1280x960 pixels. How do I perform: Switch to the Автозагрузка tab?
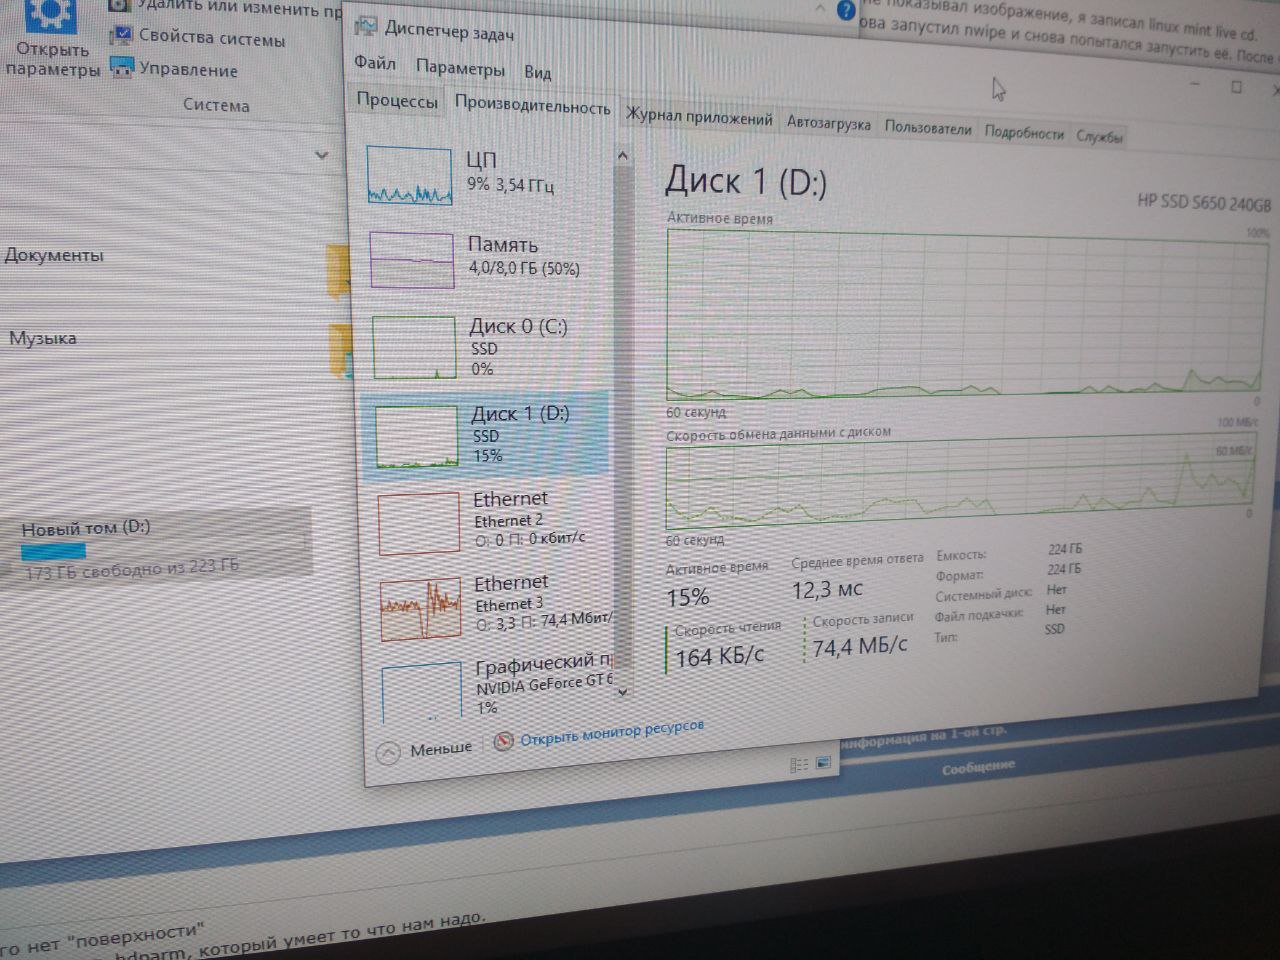pyautogui.click(x=828, y=123)
